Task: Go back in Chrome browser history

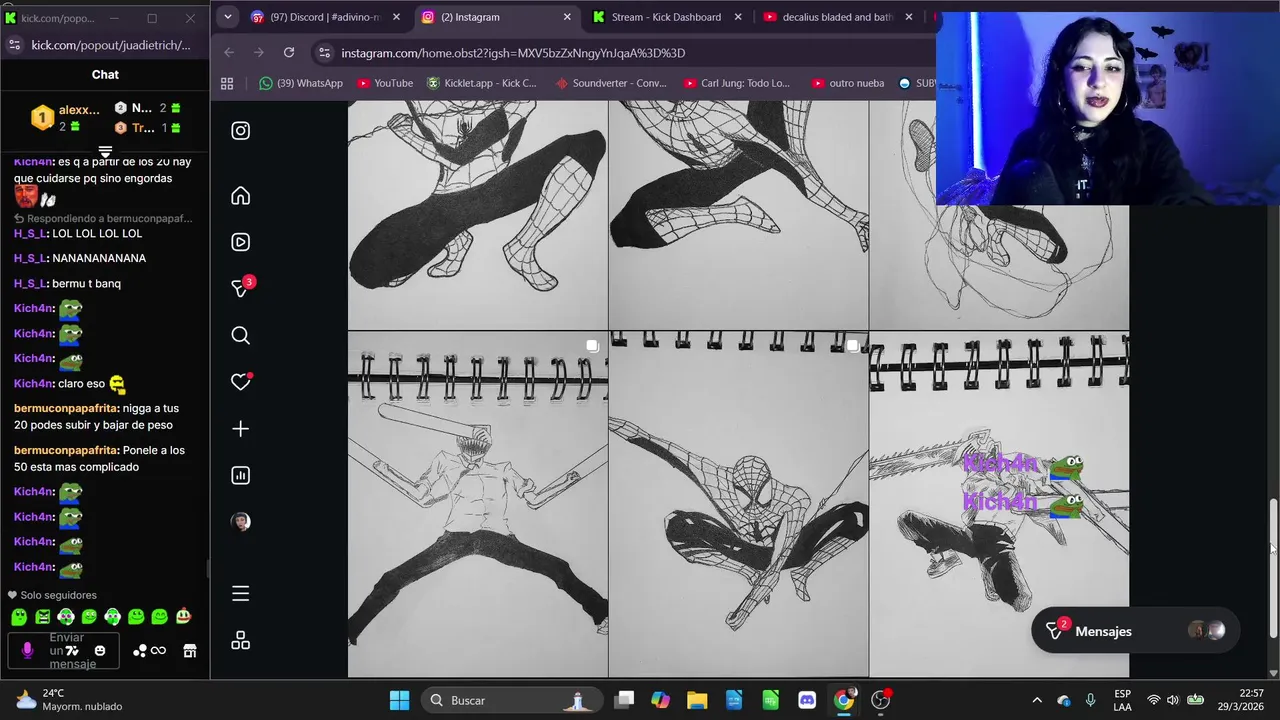Action: tap(229, 53)
